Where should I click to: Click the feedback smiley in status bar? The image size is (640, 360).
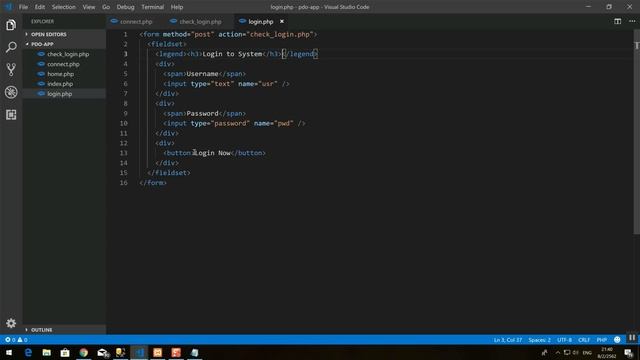(x=617, y=340)
